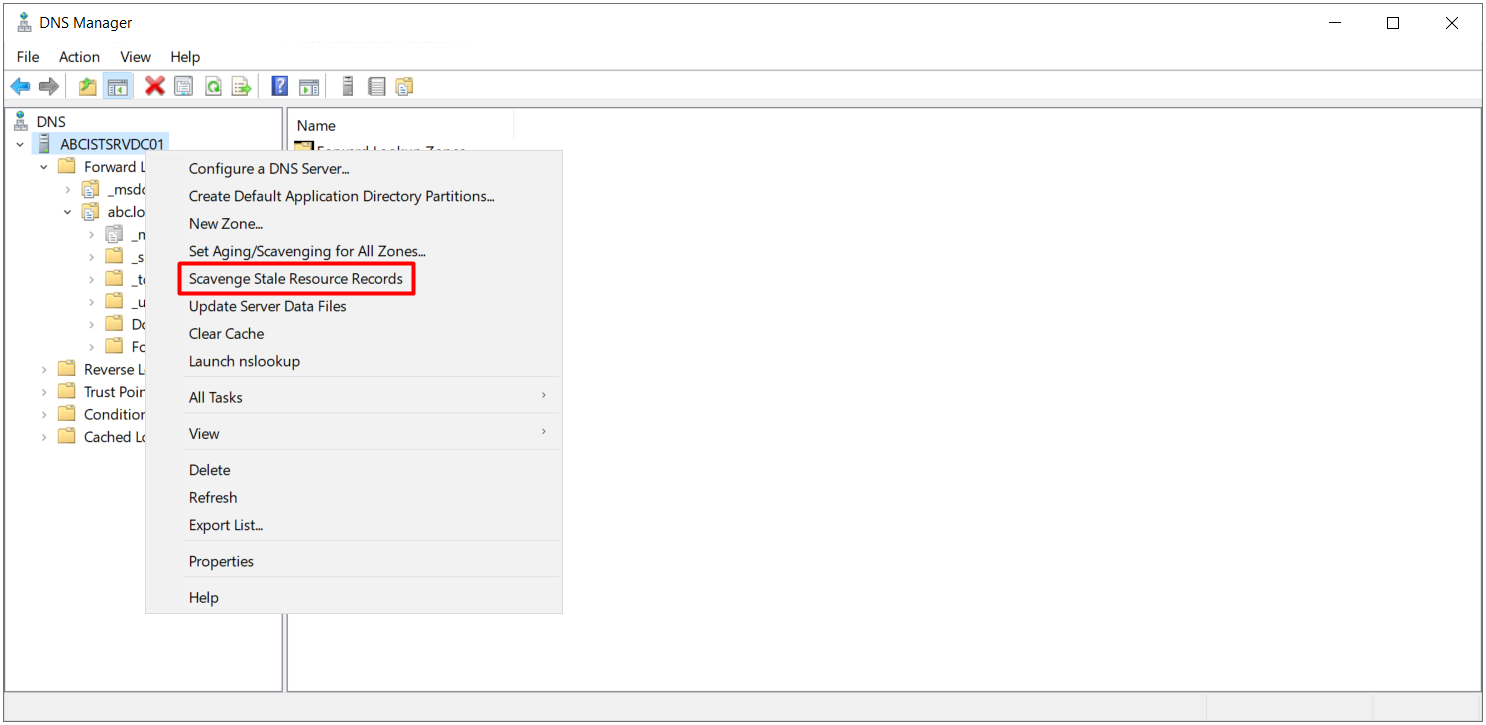Click the Export List toolbar icon
Image resolution: width=1486 pixels, height=725 pixels.
(x=242, y=87)
